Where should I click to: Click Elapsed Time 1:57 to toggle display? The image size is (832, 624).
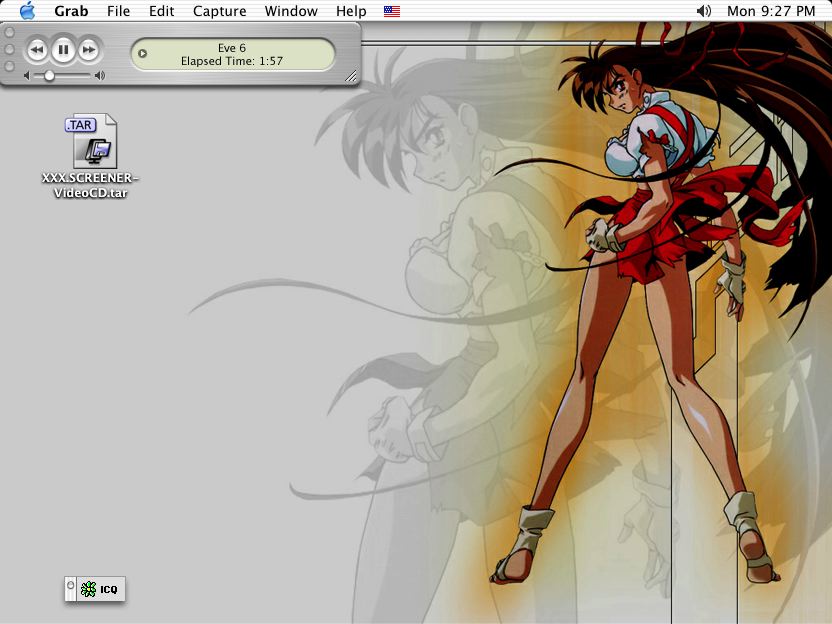coord(232,61)
